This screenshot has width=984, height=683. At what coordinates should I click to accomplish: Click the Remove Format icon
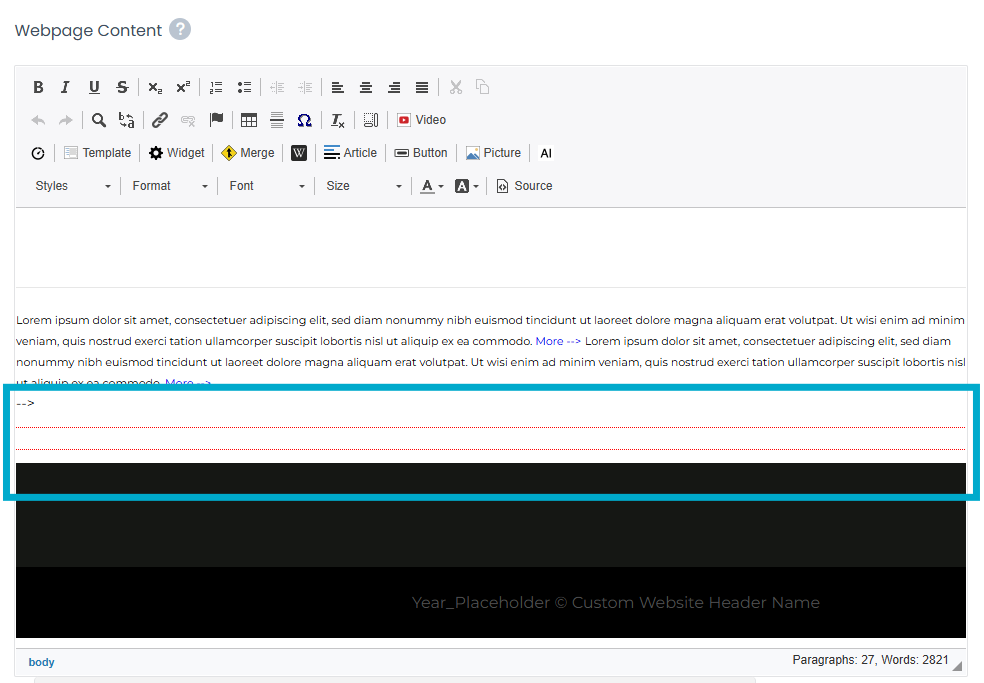pos(338,120)
